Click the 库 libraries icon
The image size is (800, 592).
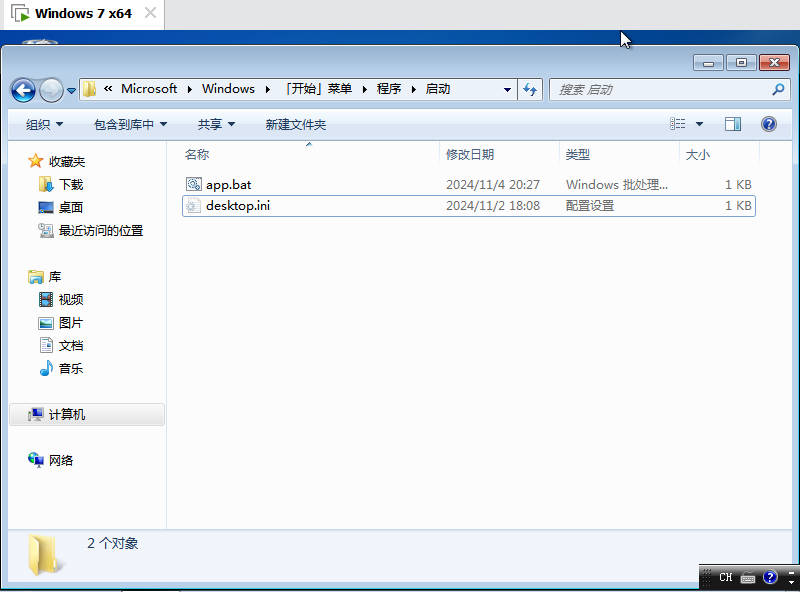(x=36, y=277)
